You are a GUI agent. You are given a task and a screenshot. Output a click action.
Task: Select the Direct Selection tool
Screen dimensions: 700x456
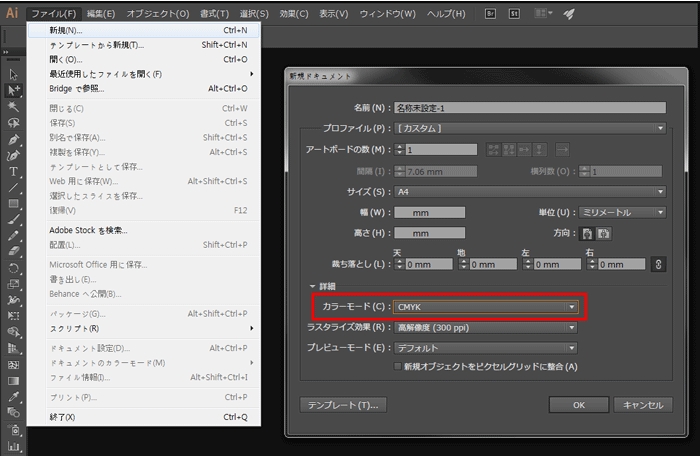(x=13, y=90)
